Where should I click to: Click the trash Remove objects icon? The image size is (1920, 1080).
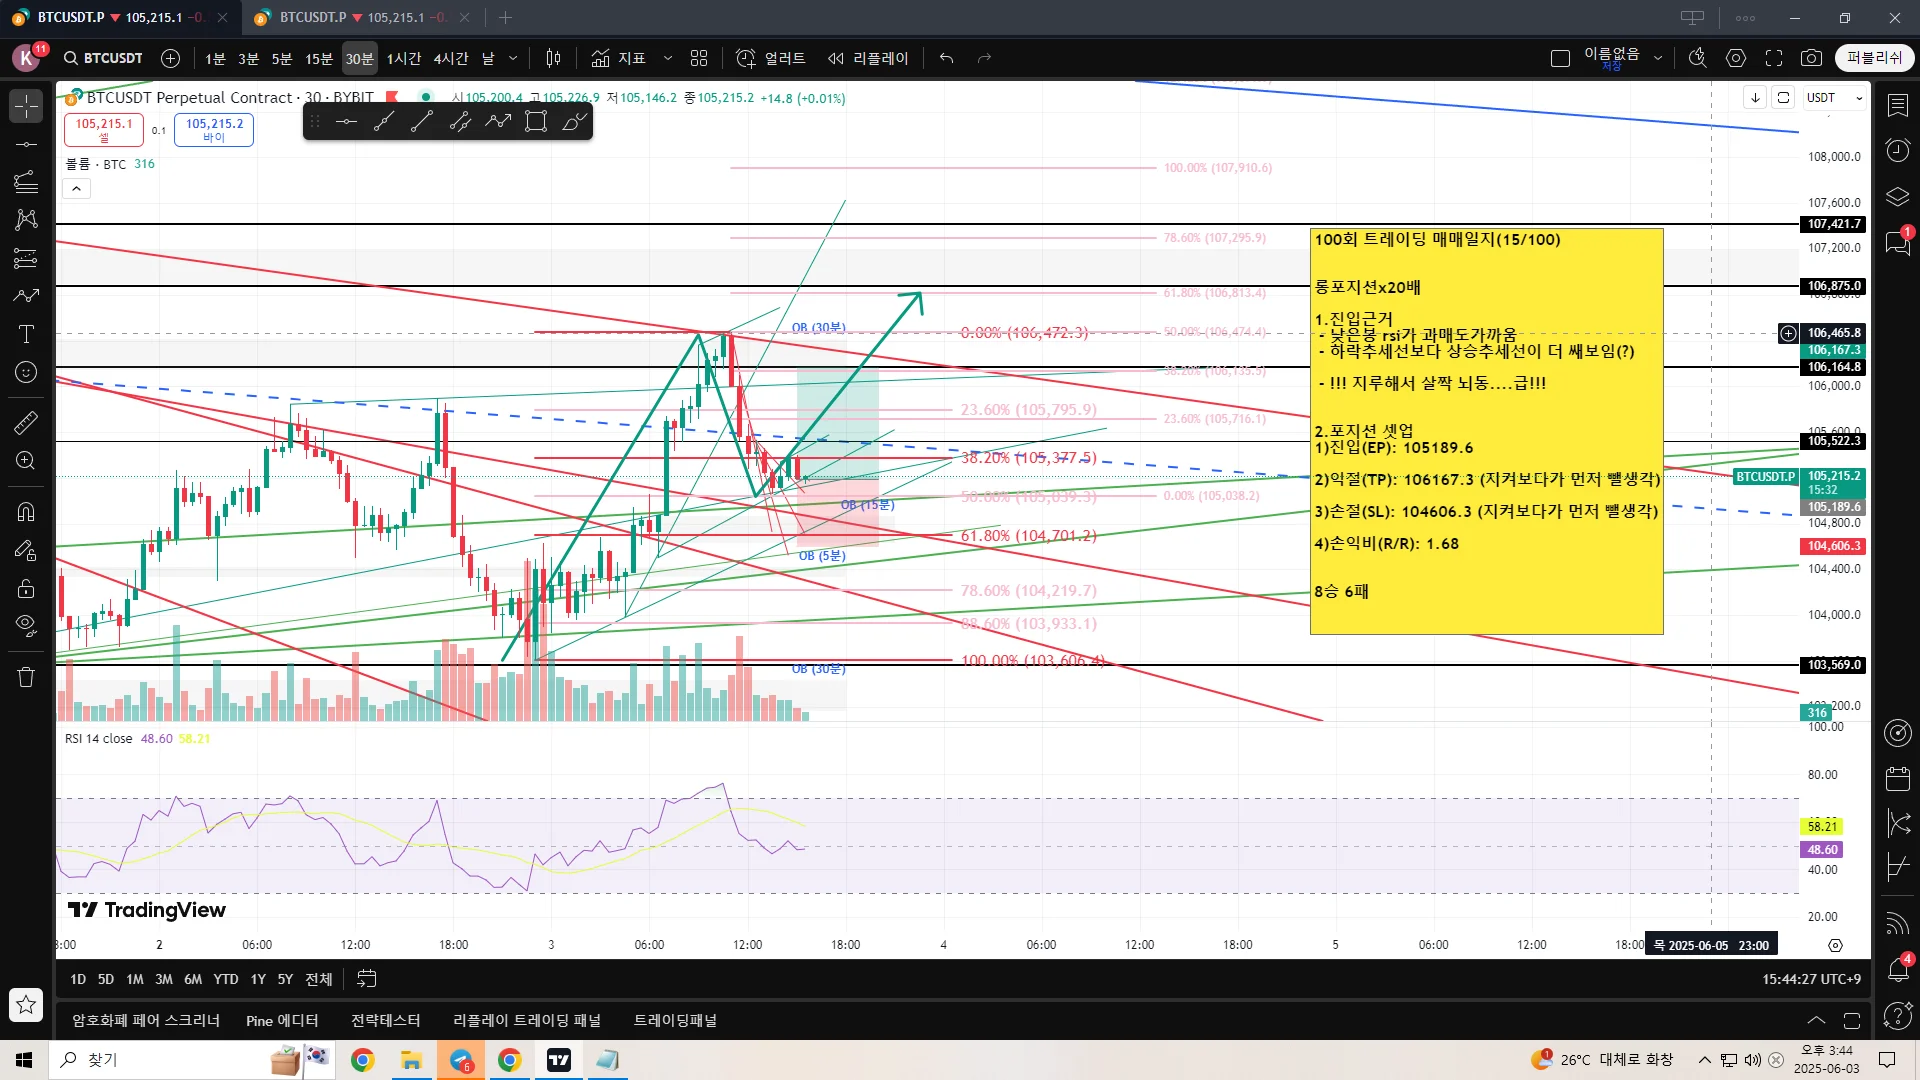tap(26, 677)
